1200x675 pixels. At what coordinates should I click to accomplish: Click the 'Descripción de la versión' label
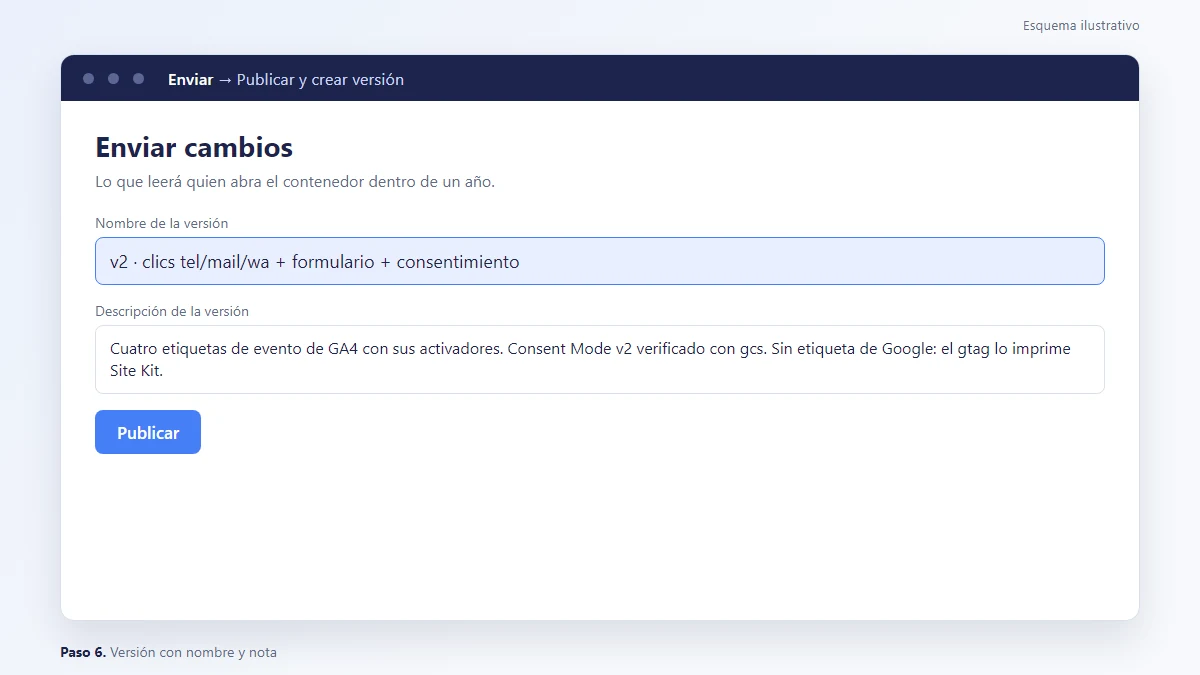172,311
